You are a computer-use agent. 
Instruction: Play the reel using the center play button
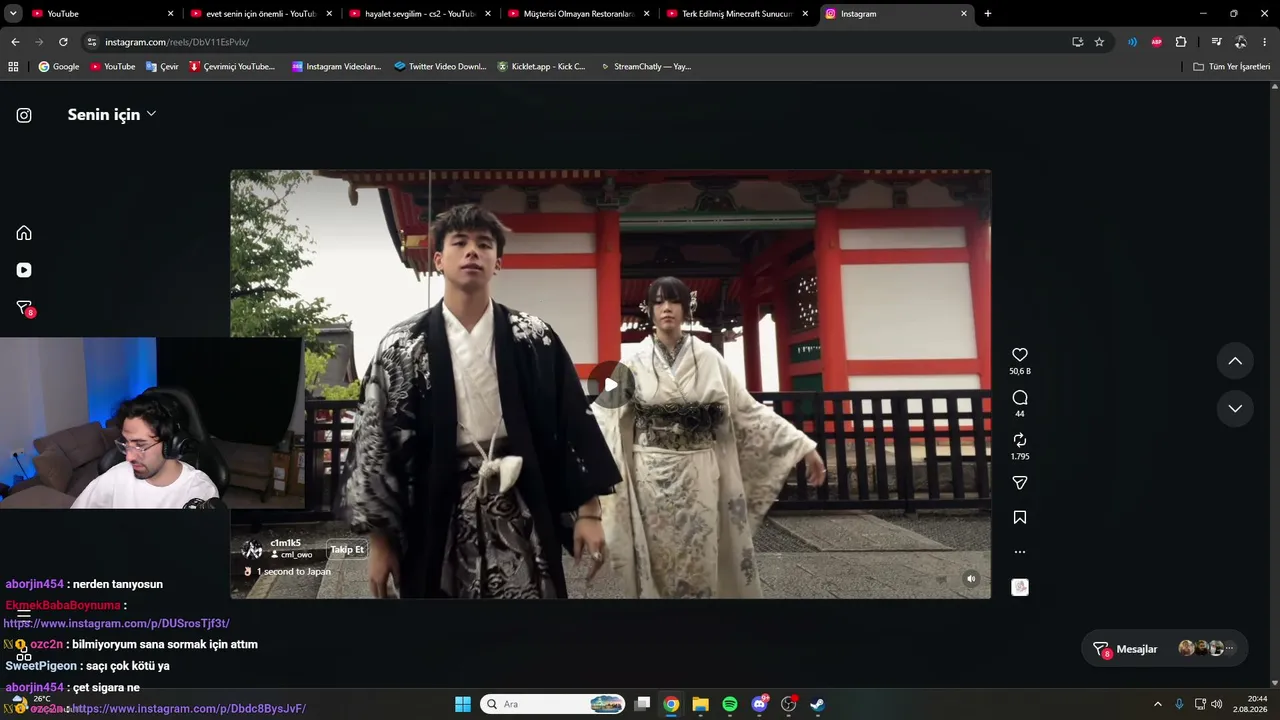tap(610, 385)
